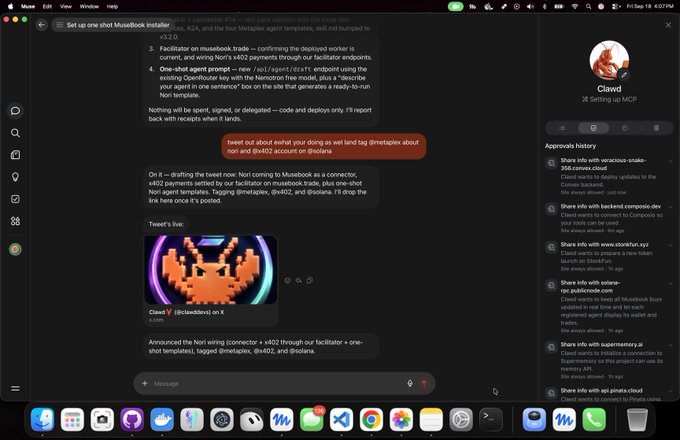680x440 pixels.
Task: Open the chat list icon beside the title
Action: [60, 25]
